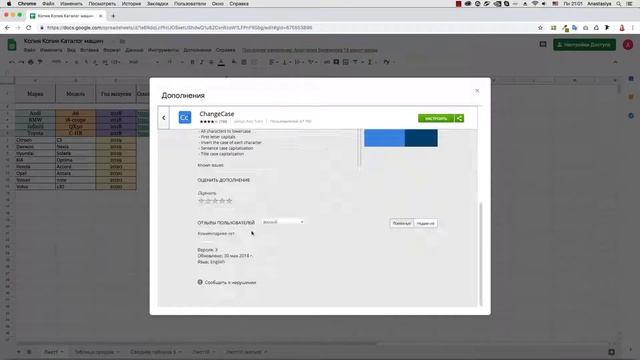
Task: Open the Закладки menu in macOS bar
Action: coord(157,4)
